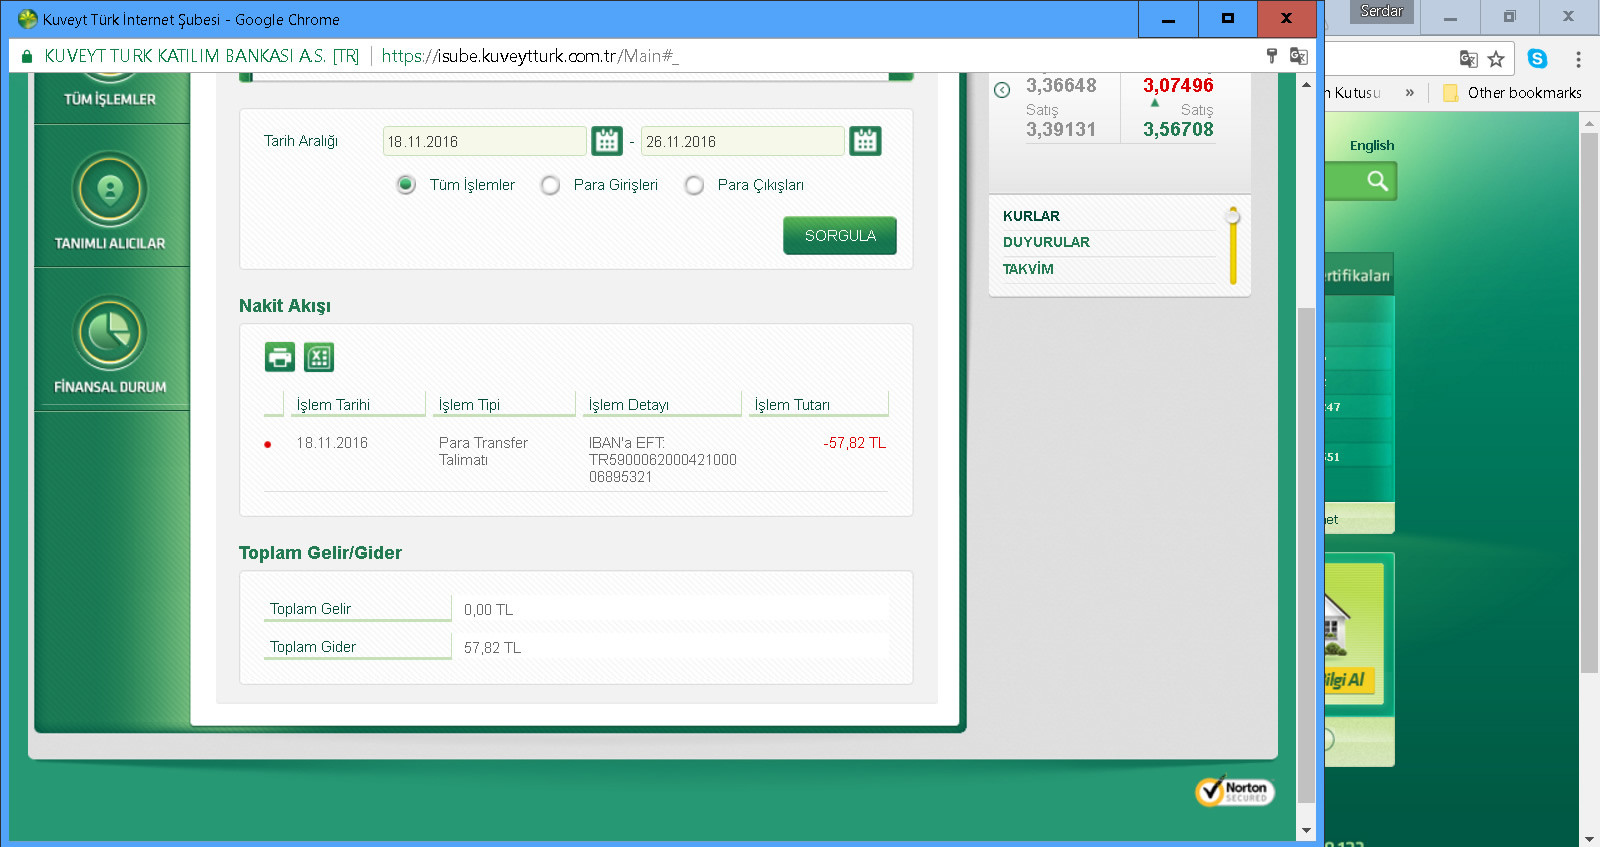This screenshot has height=847, width=1600.
Task: Click the Toplam Gider value 57,82 TL
Action: [x=492, y=648]
